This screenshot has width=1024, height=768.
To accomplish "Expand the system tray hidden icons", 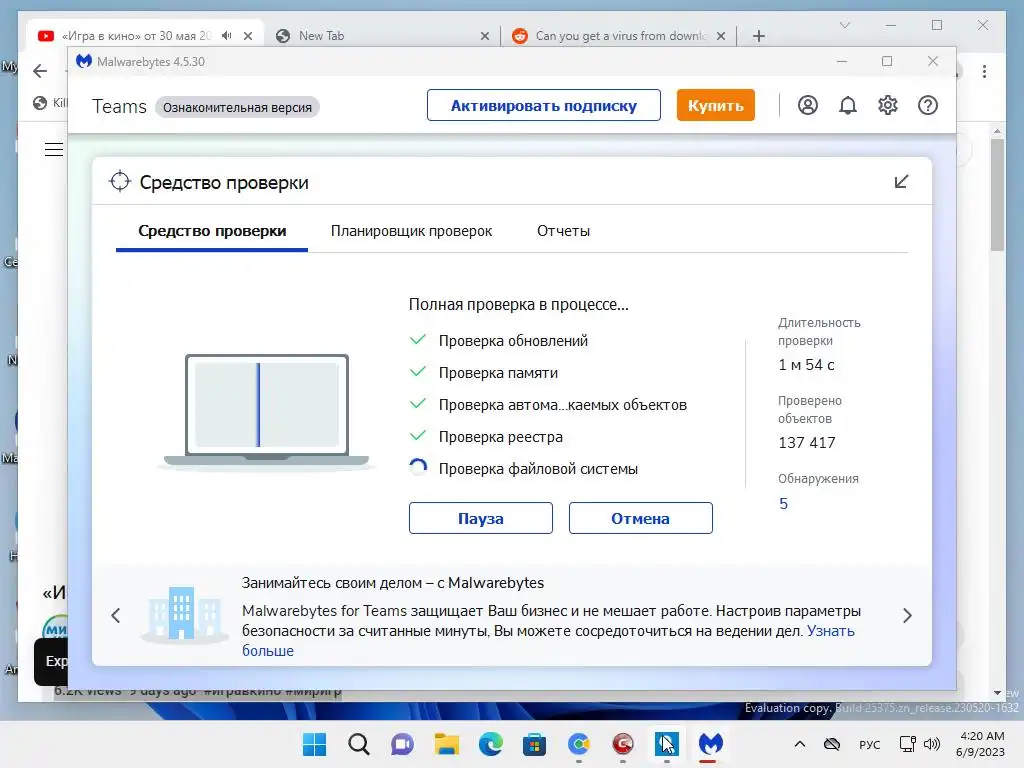I will [x=799, y=744].
